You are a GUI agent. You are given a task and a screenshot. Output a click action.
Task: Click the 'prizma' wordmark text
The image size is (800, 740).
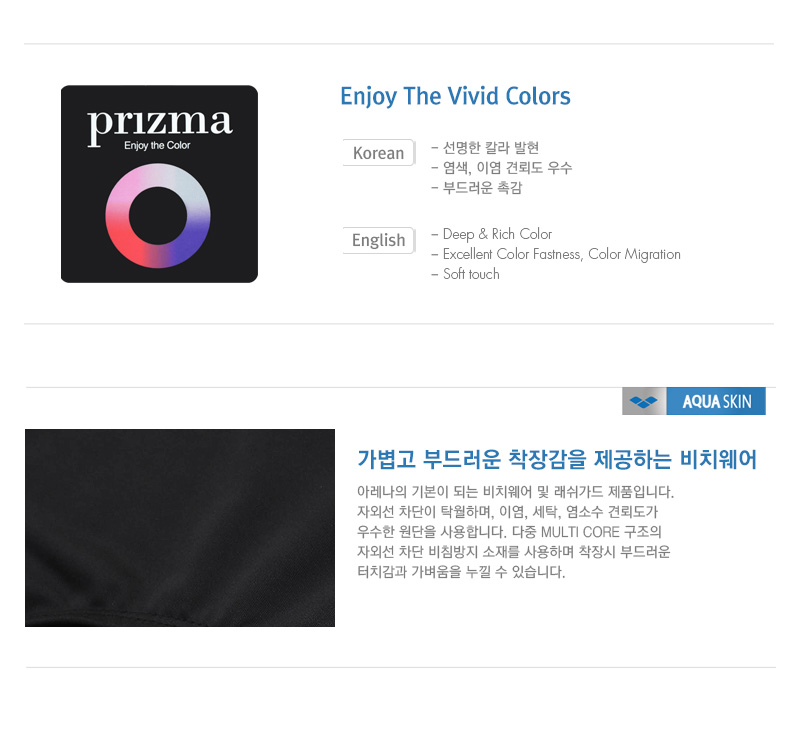tap(160, 125)
